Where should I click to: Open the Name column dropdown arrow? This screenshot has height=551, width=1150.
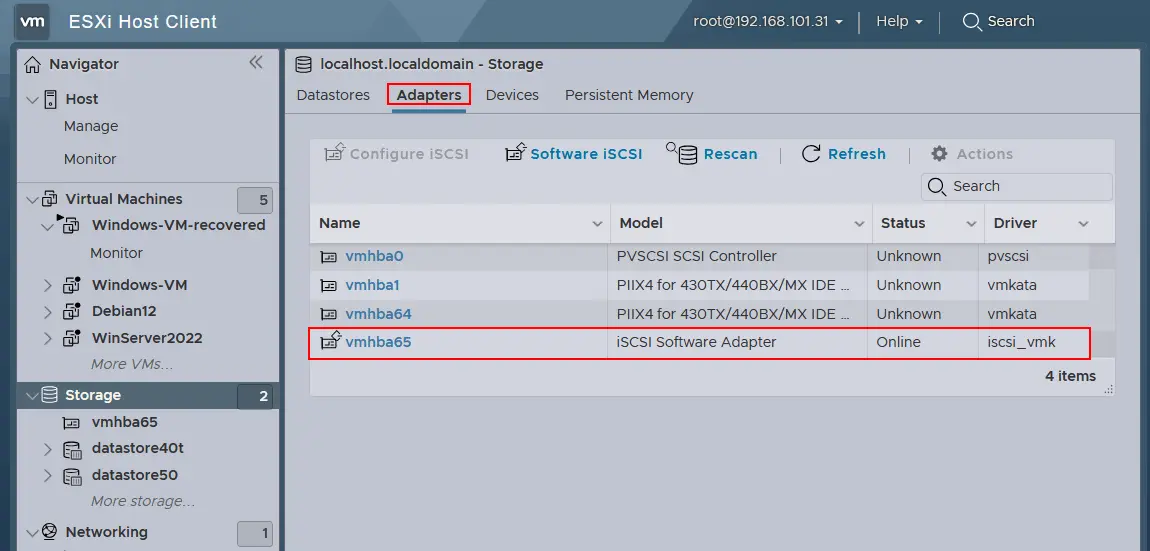tap(597, 224)
